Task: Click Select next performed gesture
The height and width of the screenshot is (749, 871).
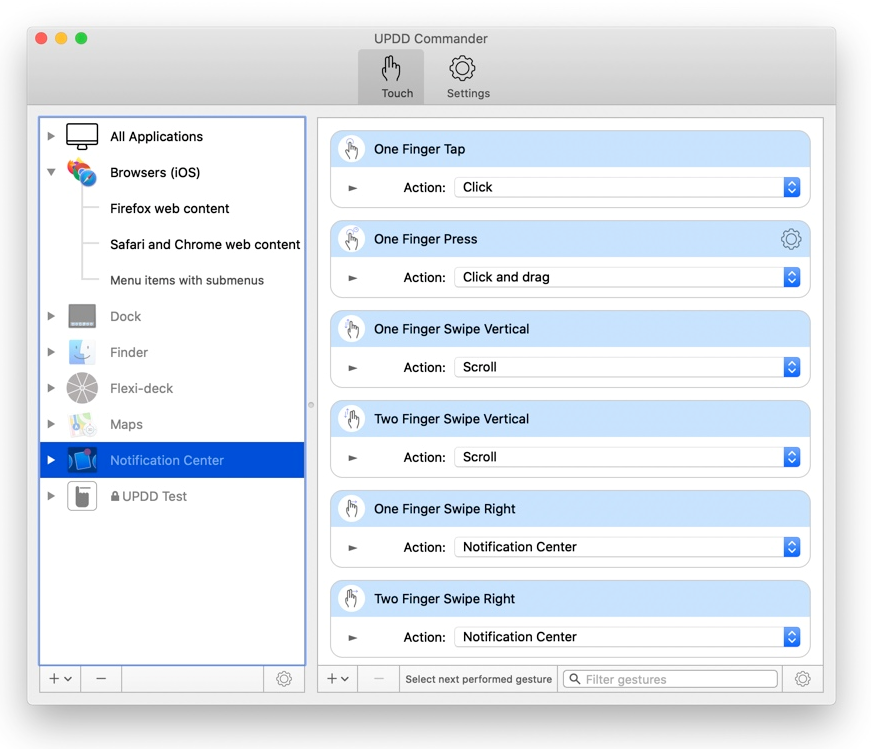Action: click(478, 679)
